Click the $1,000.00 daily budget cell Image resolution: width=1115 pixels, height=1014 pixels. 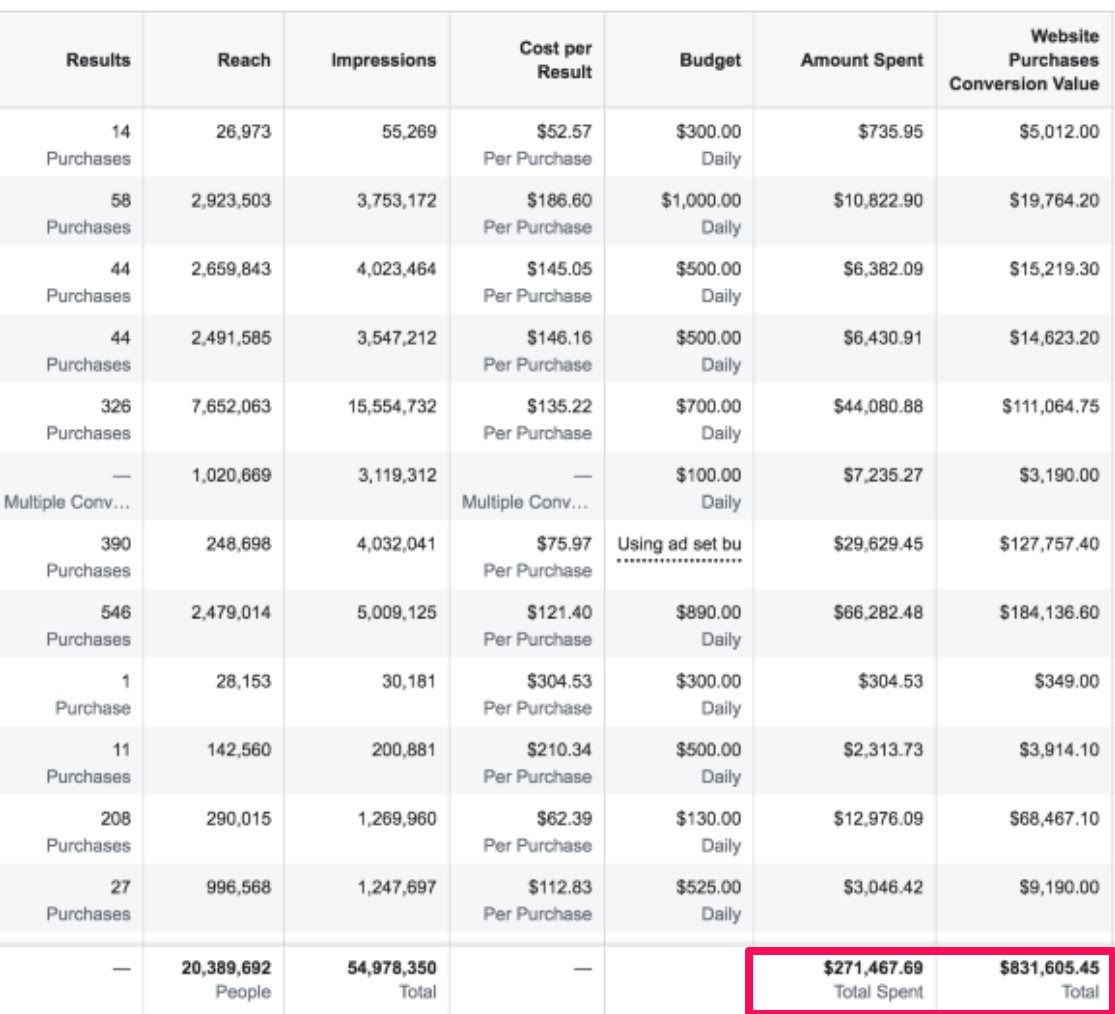coord(700,201)
